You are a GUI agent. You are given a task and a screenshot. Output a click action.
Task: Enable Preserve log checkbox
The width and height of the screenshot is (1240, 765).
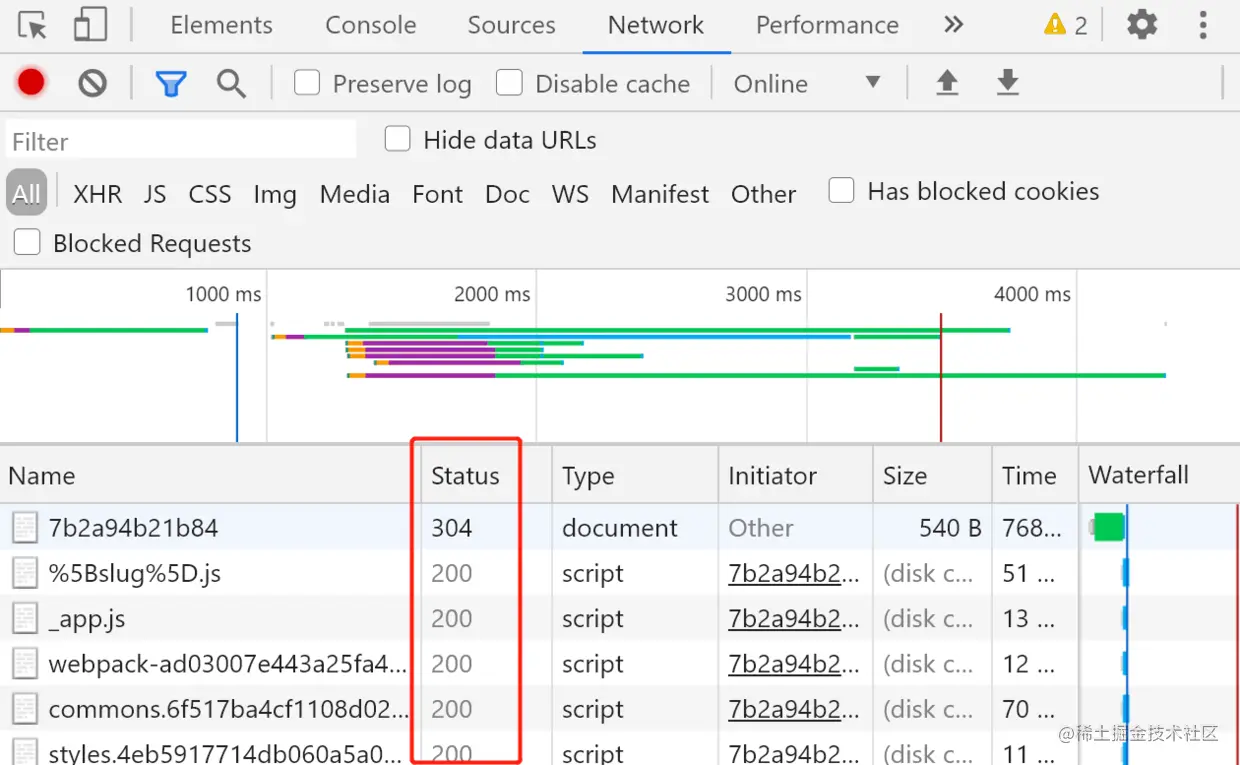pos(307,83)
